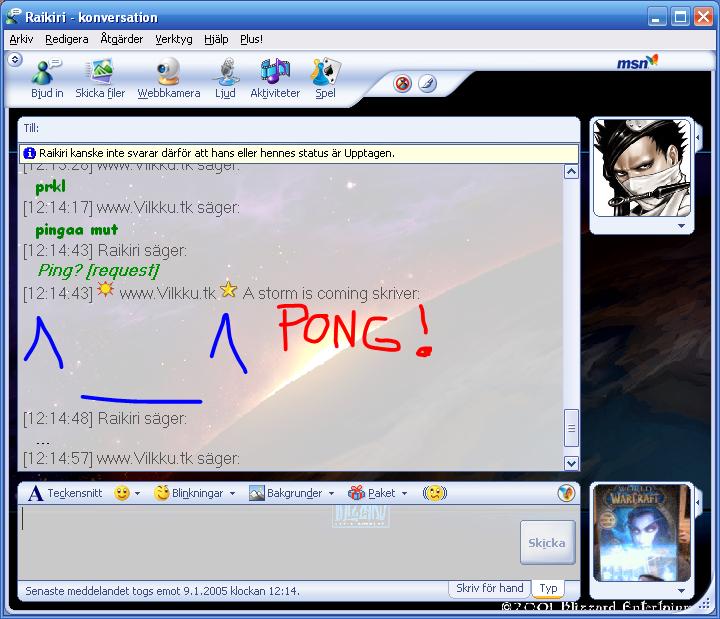Select the Typ input mode tab

coord(548,588)
